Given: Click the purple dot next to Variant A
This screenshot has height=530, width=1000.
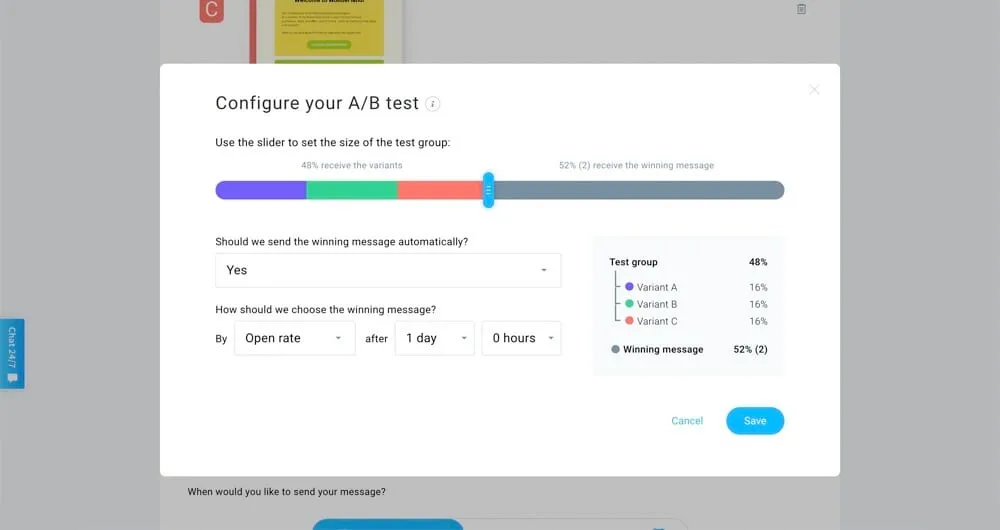Looking at the screenshot, I should (x=629, y=287).
